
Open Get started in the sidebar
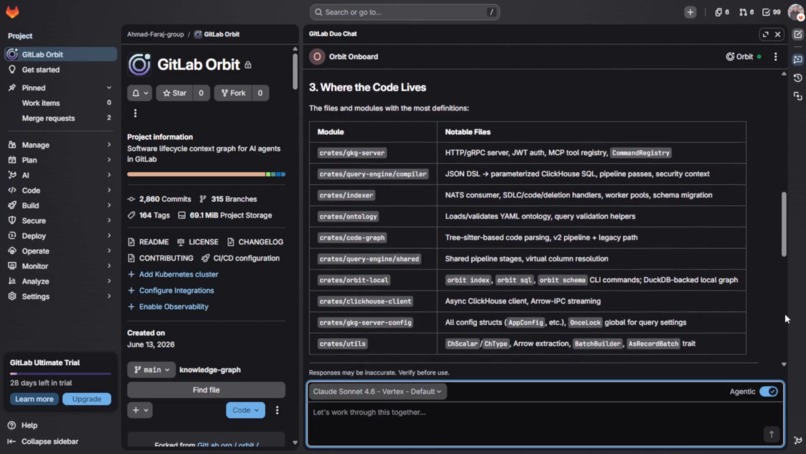pyautogui.click(x=61, y=69)
